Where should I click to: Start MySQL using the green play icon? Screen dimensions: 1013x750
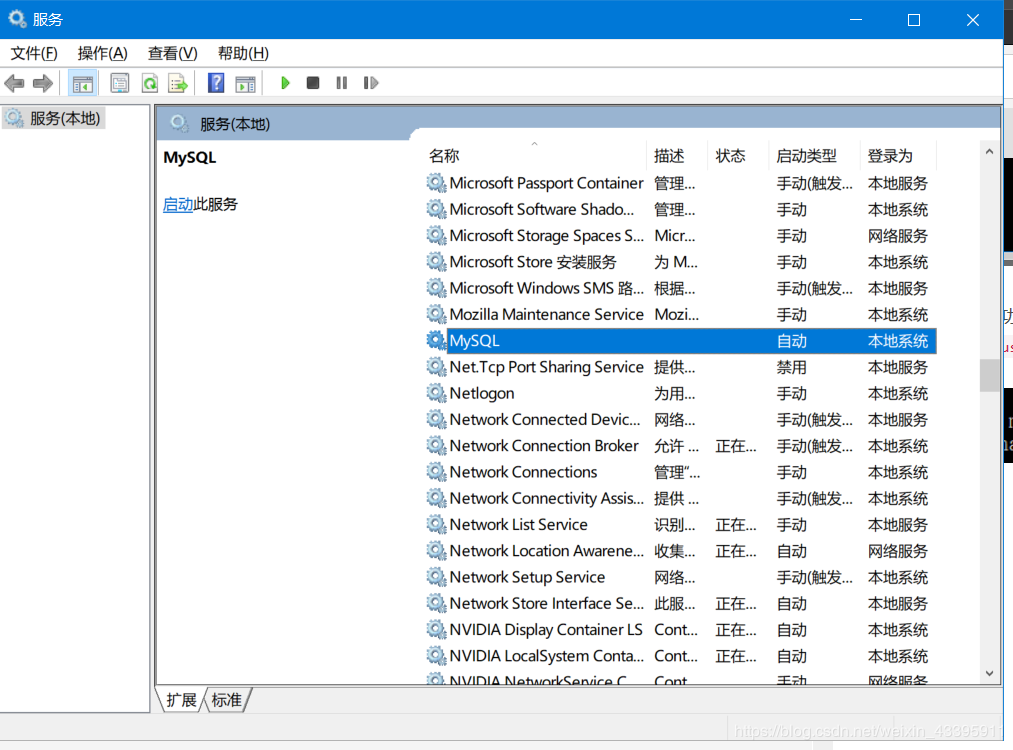[285, 83]
